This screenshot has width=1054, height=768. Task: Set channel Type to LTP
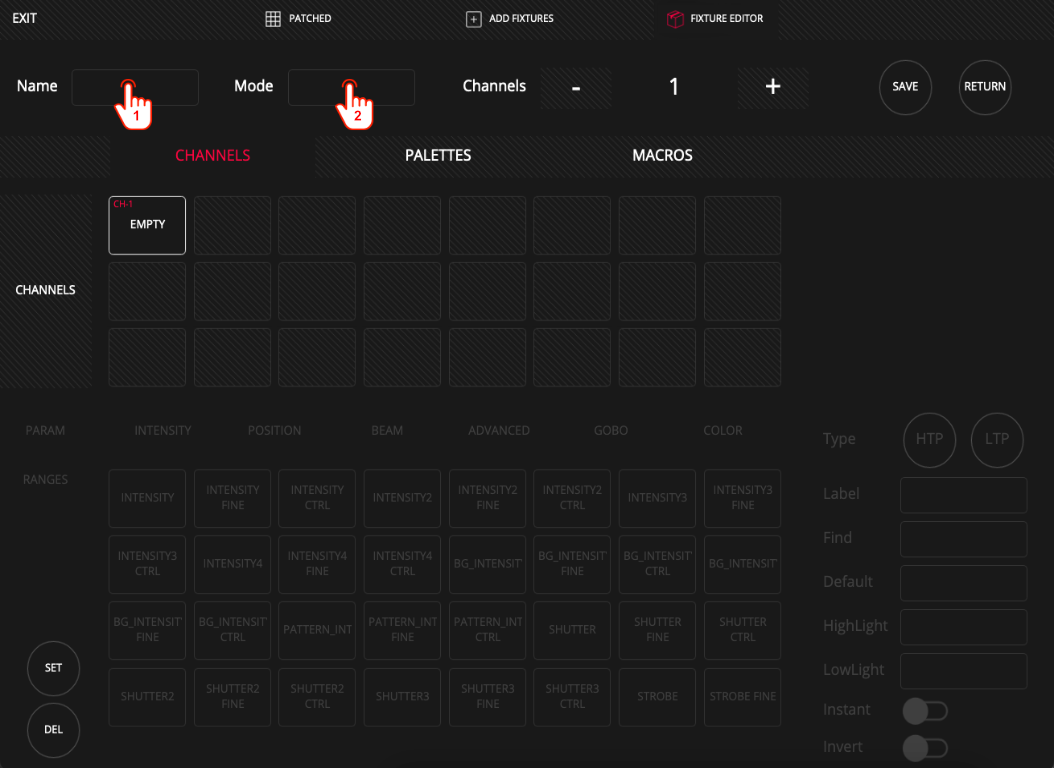(x=997, y=439)
